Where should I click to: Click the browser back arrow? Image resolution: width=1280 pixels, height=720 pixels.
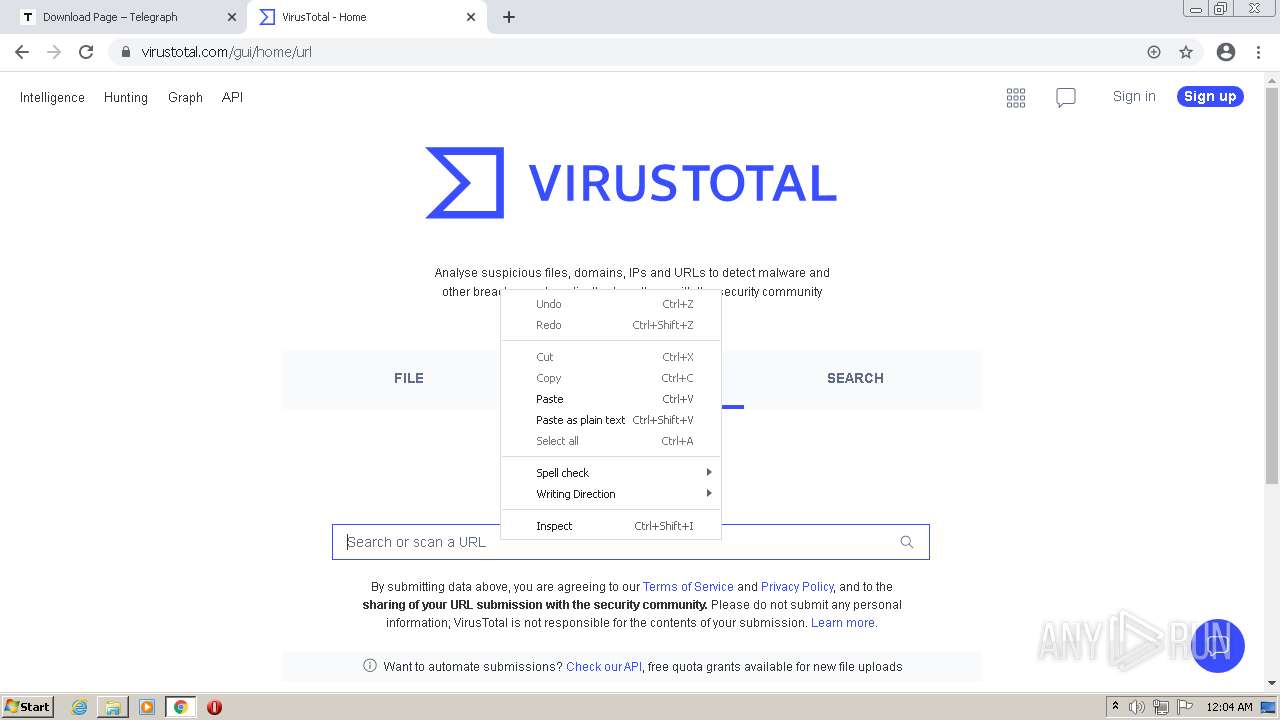tap(22, 52)
